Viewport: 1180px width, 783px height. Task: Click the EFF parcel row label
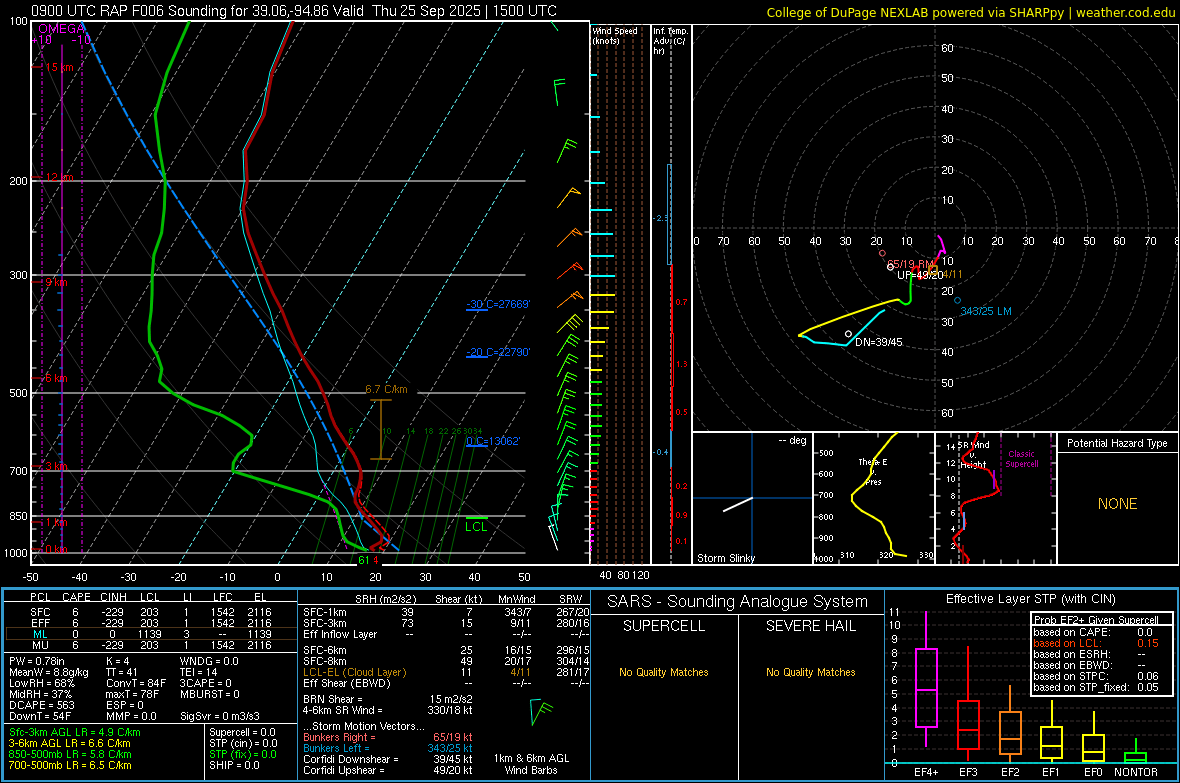coord(40,623)
